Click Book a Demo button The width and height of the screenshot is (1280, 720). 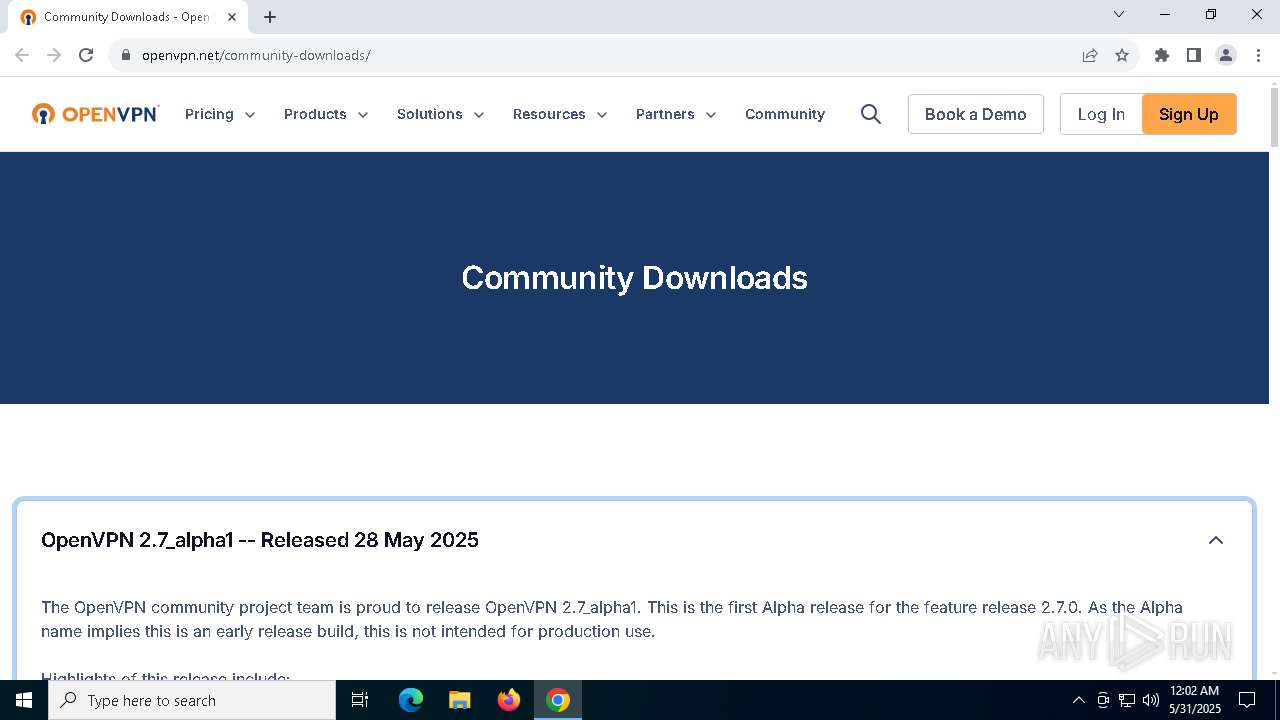tap(976, 114)
